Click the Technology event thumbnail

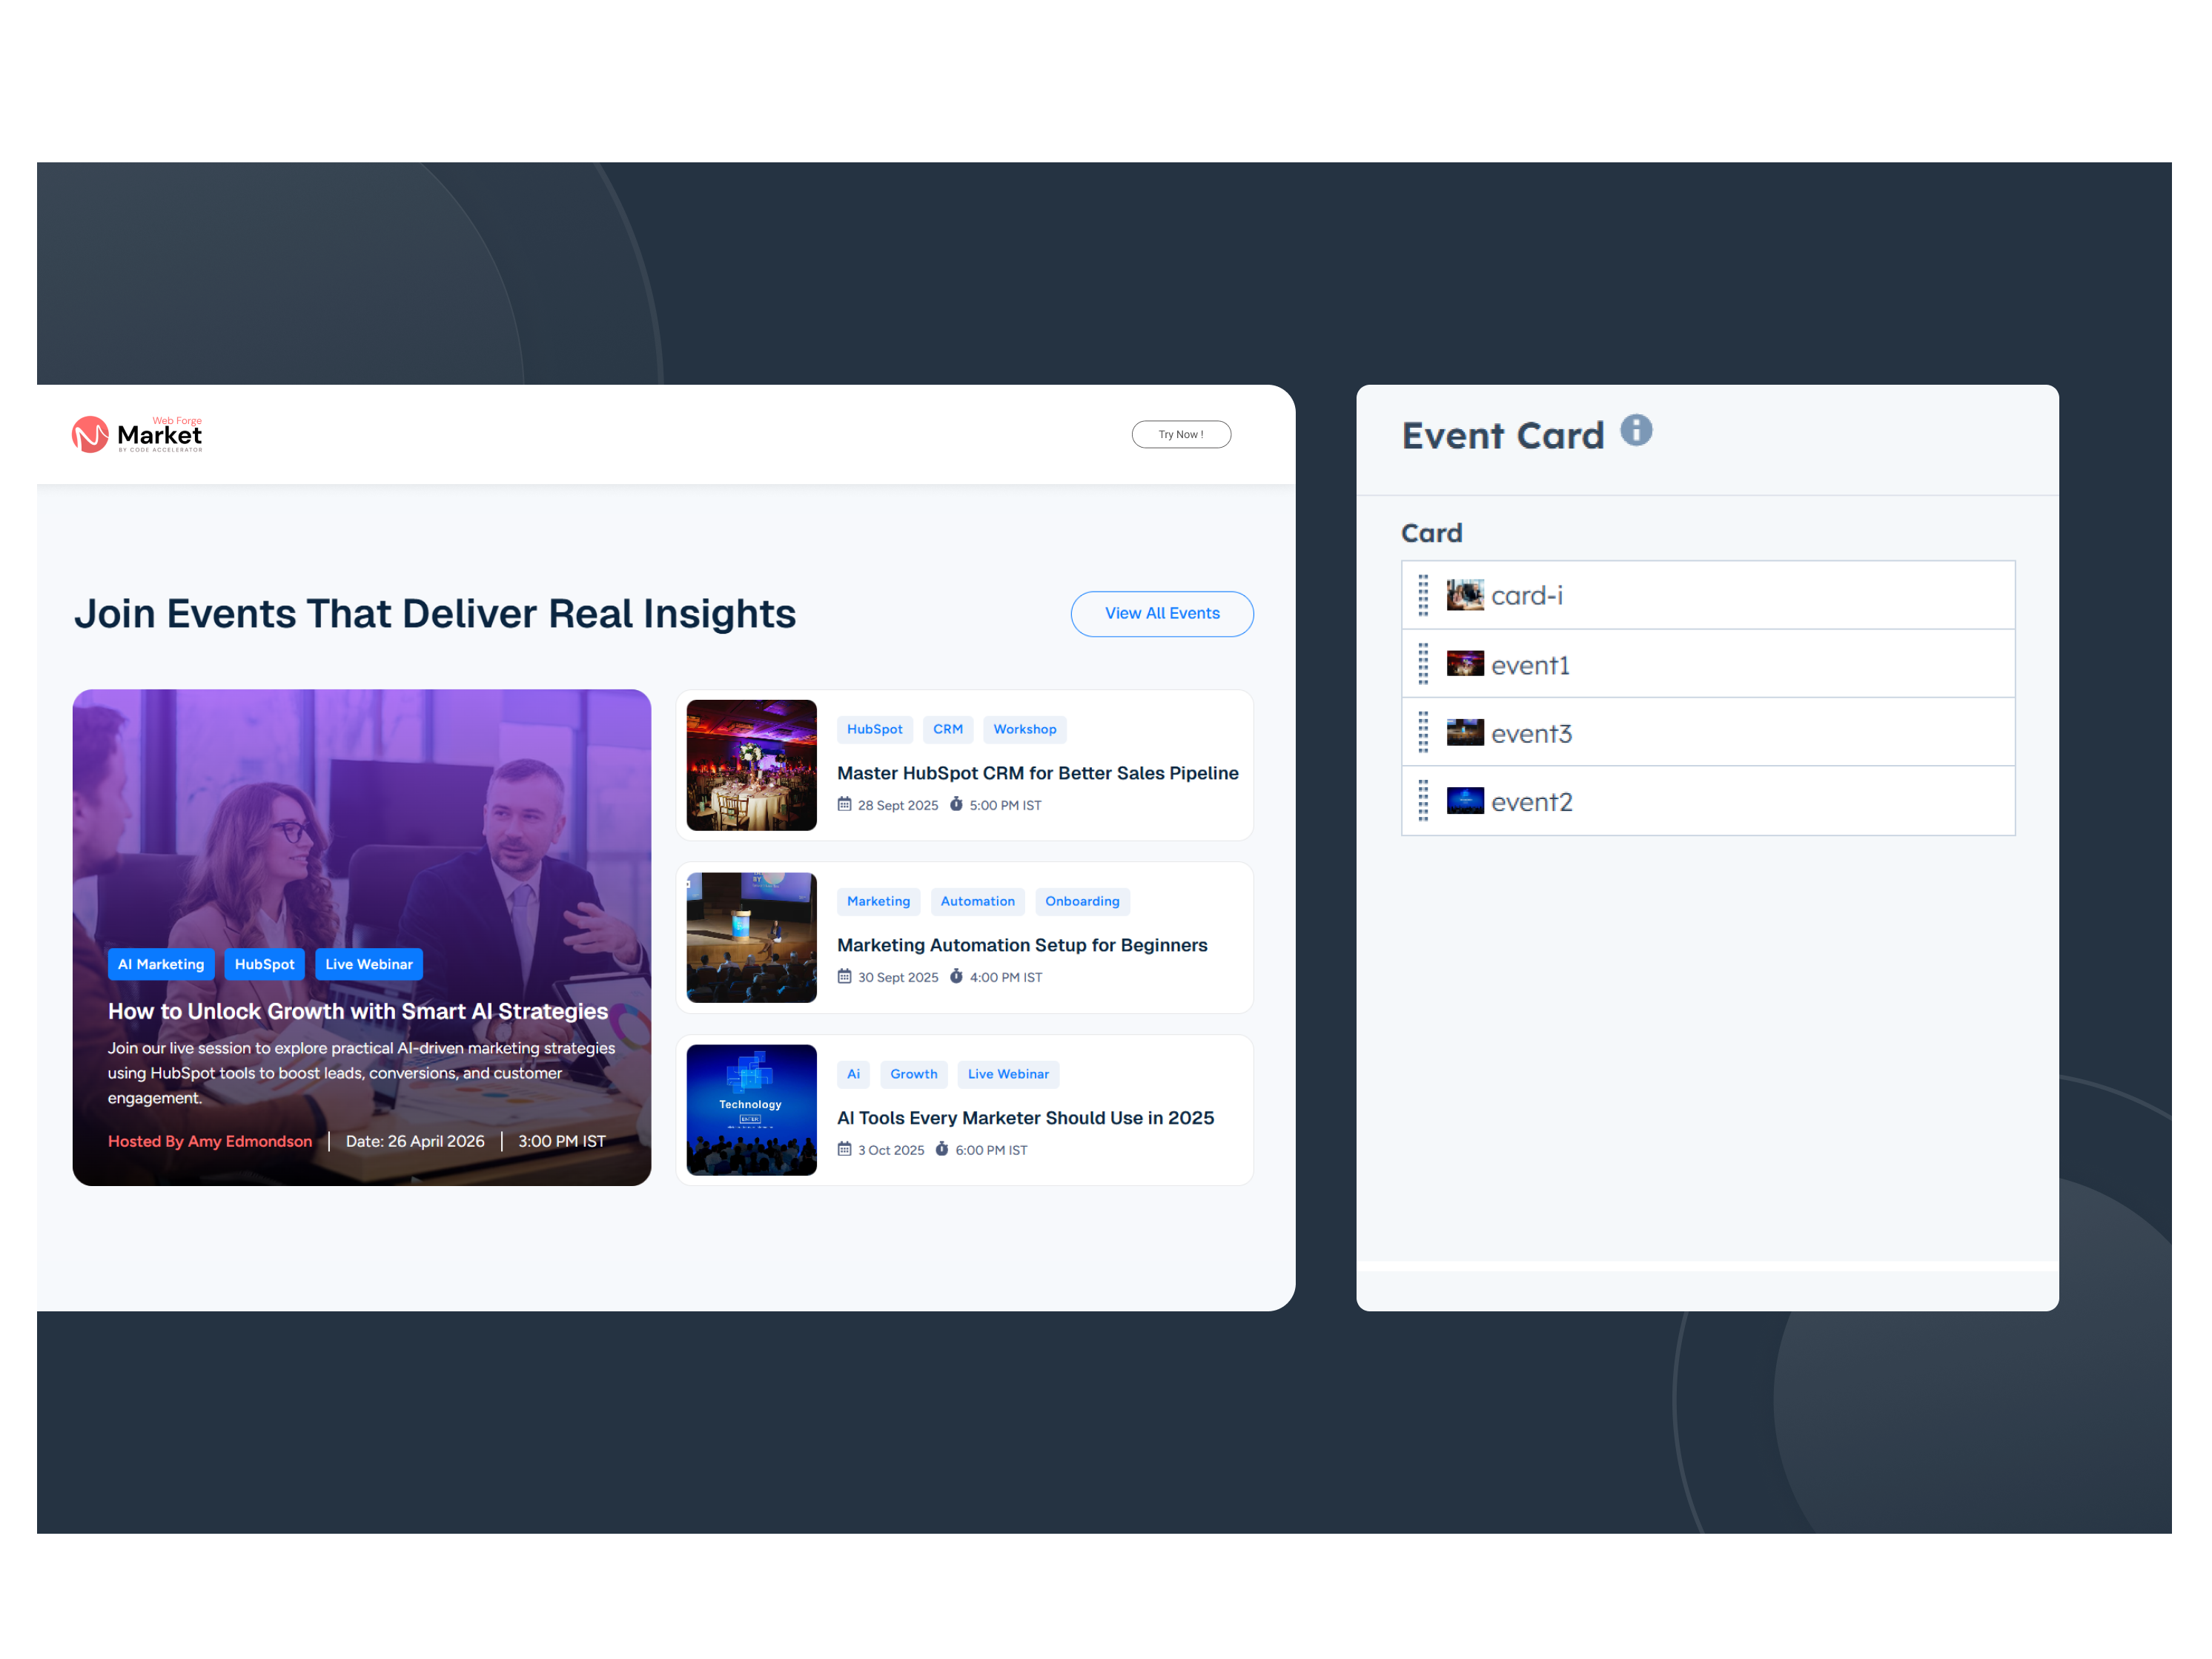click(x=752, y=1110)
